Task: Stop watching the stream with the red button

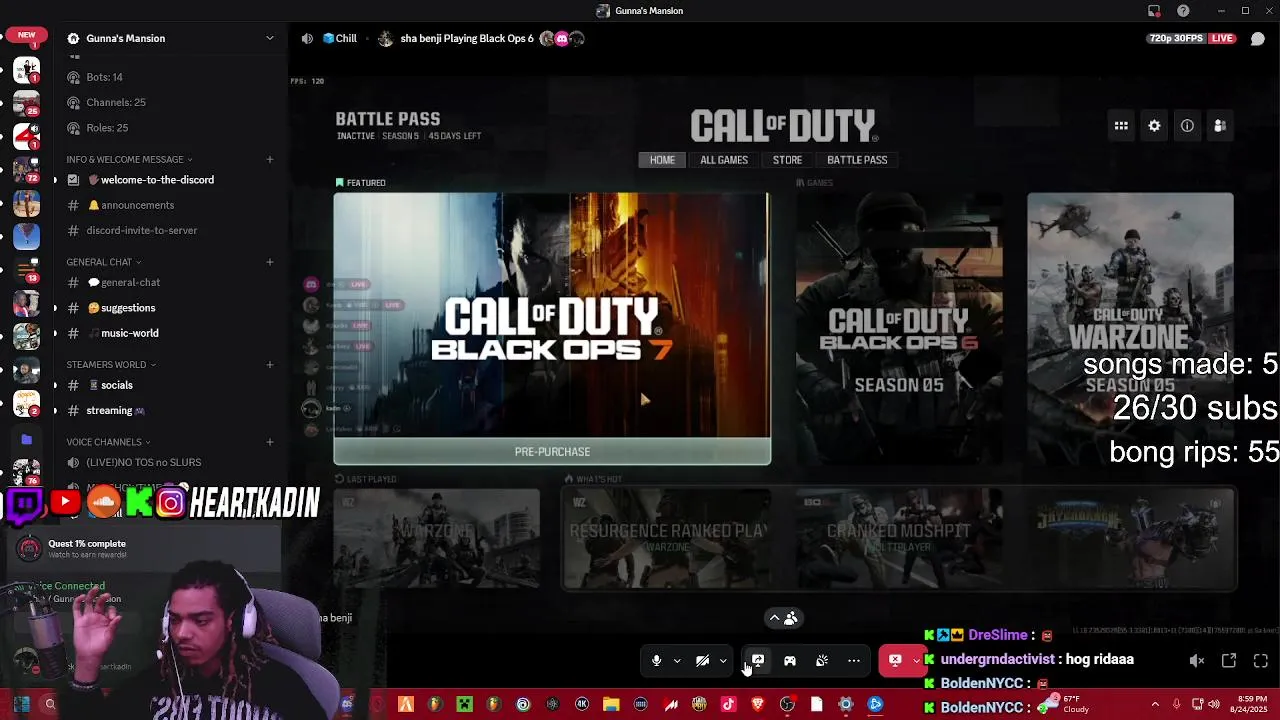Action: (895, 660)
